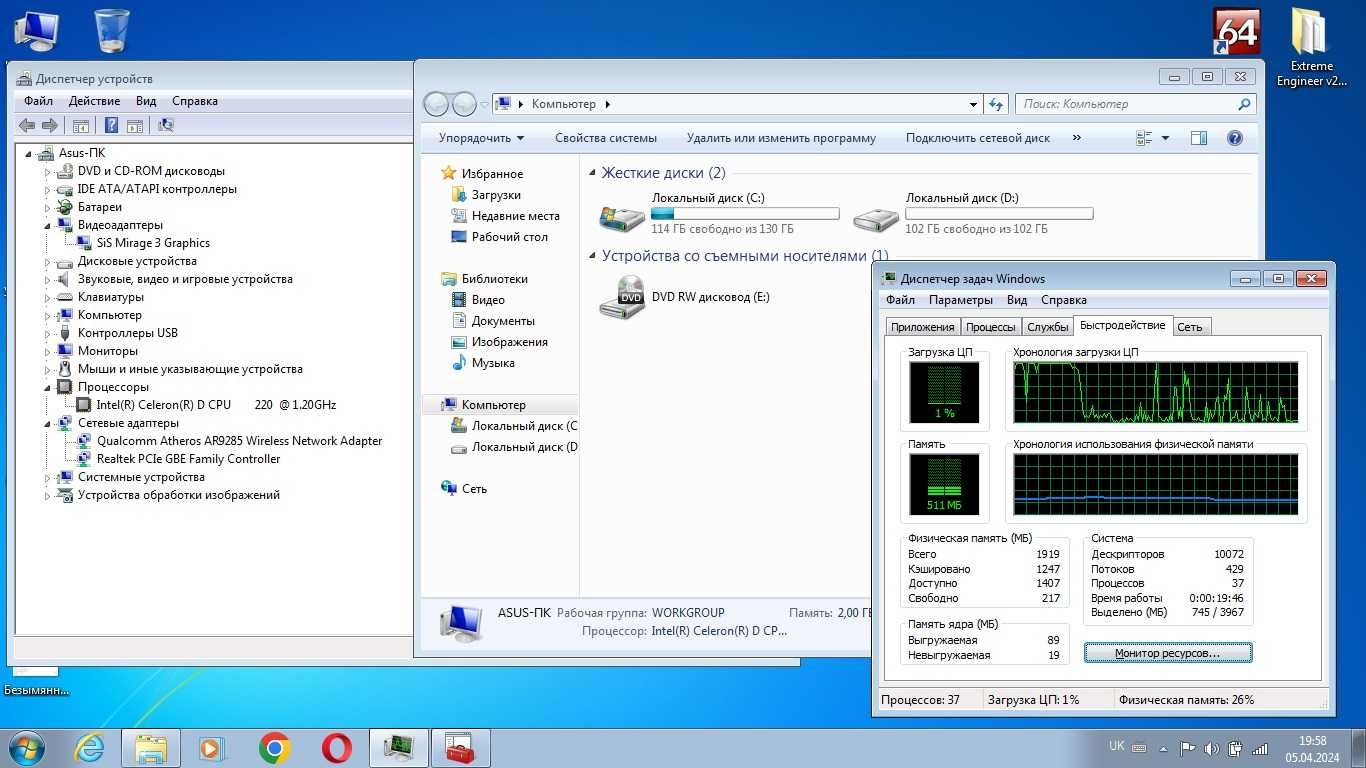The height and width of the screenshot is (768, 1366).
Task: Open Windows Media Player from the taskbar
Action: point(212,748)
